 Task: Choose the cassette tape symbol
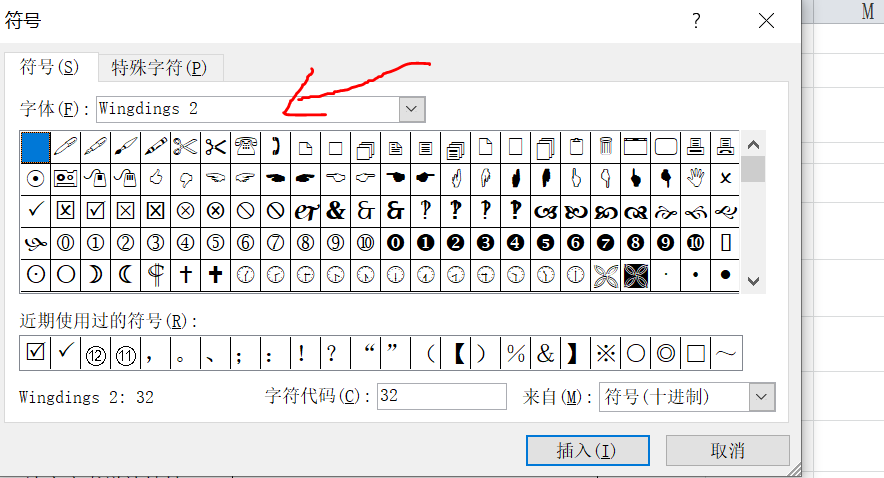pyautogui.click(x=65, y=179)
